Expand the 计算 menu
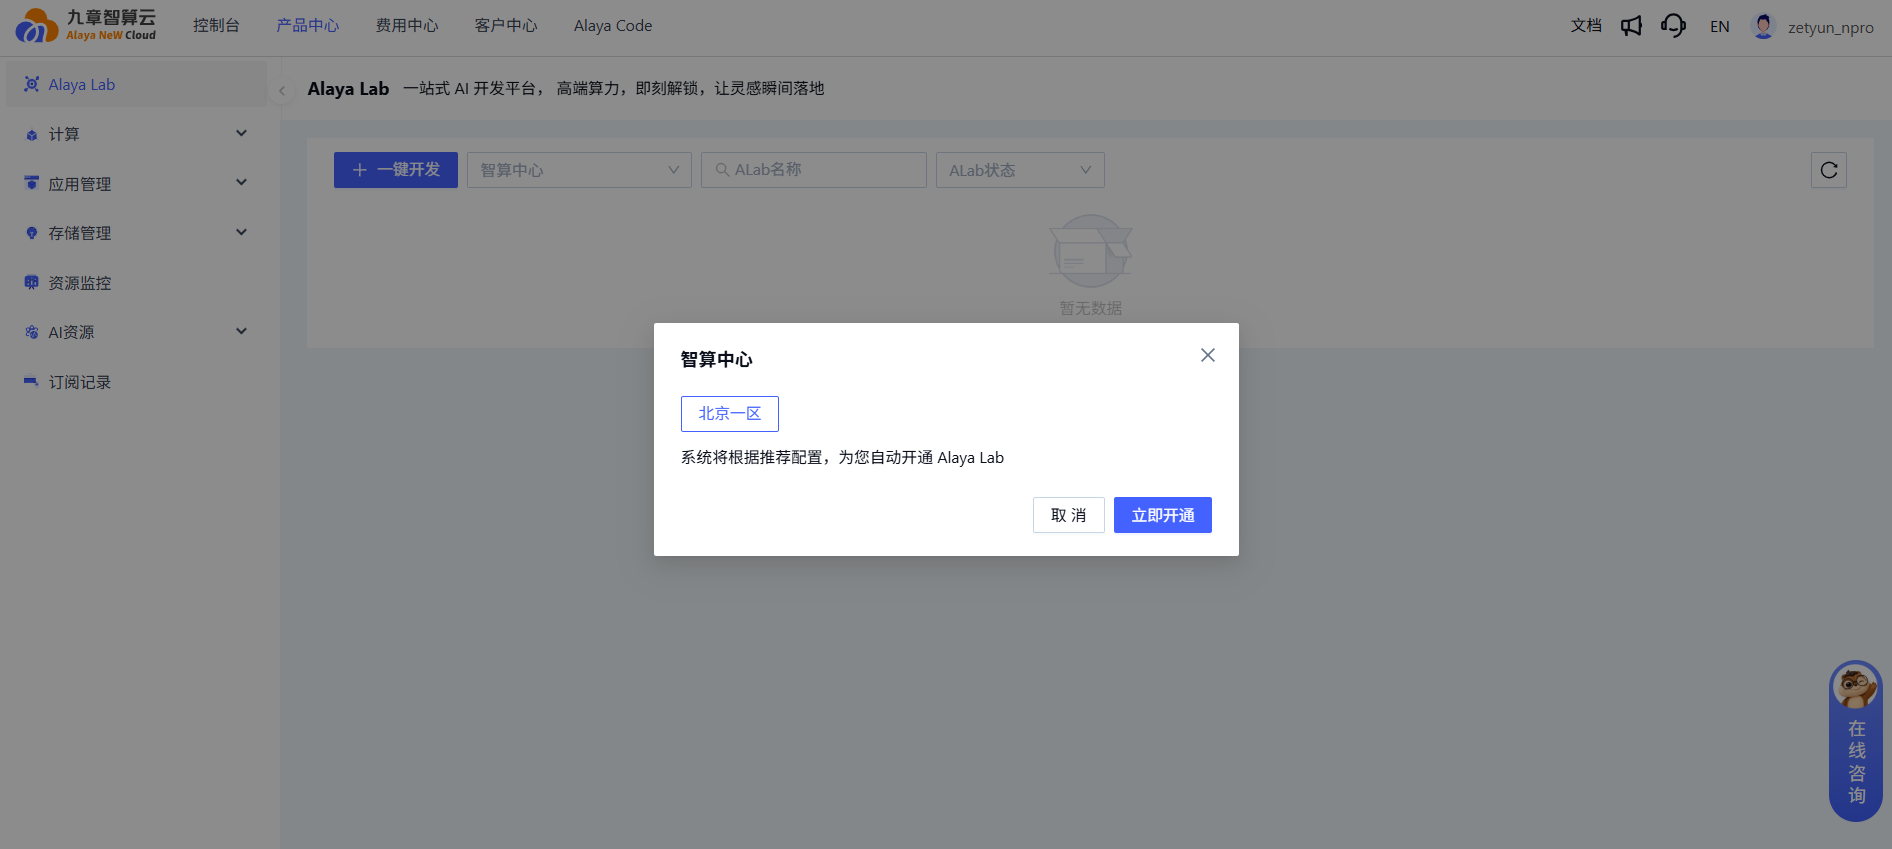 241,133
